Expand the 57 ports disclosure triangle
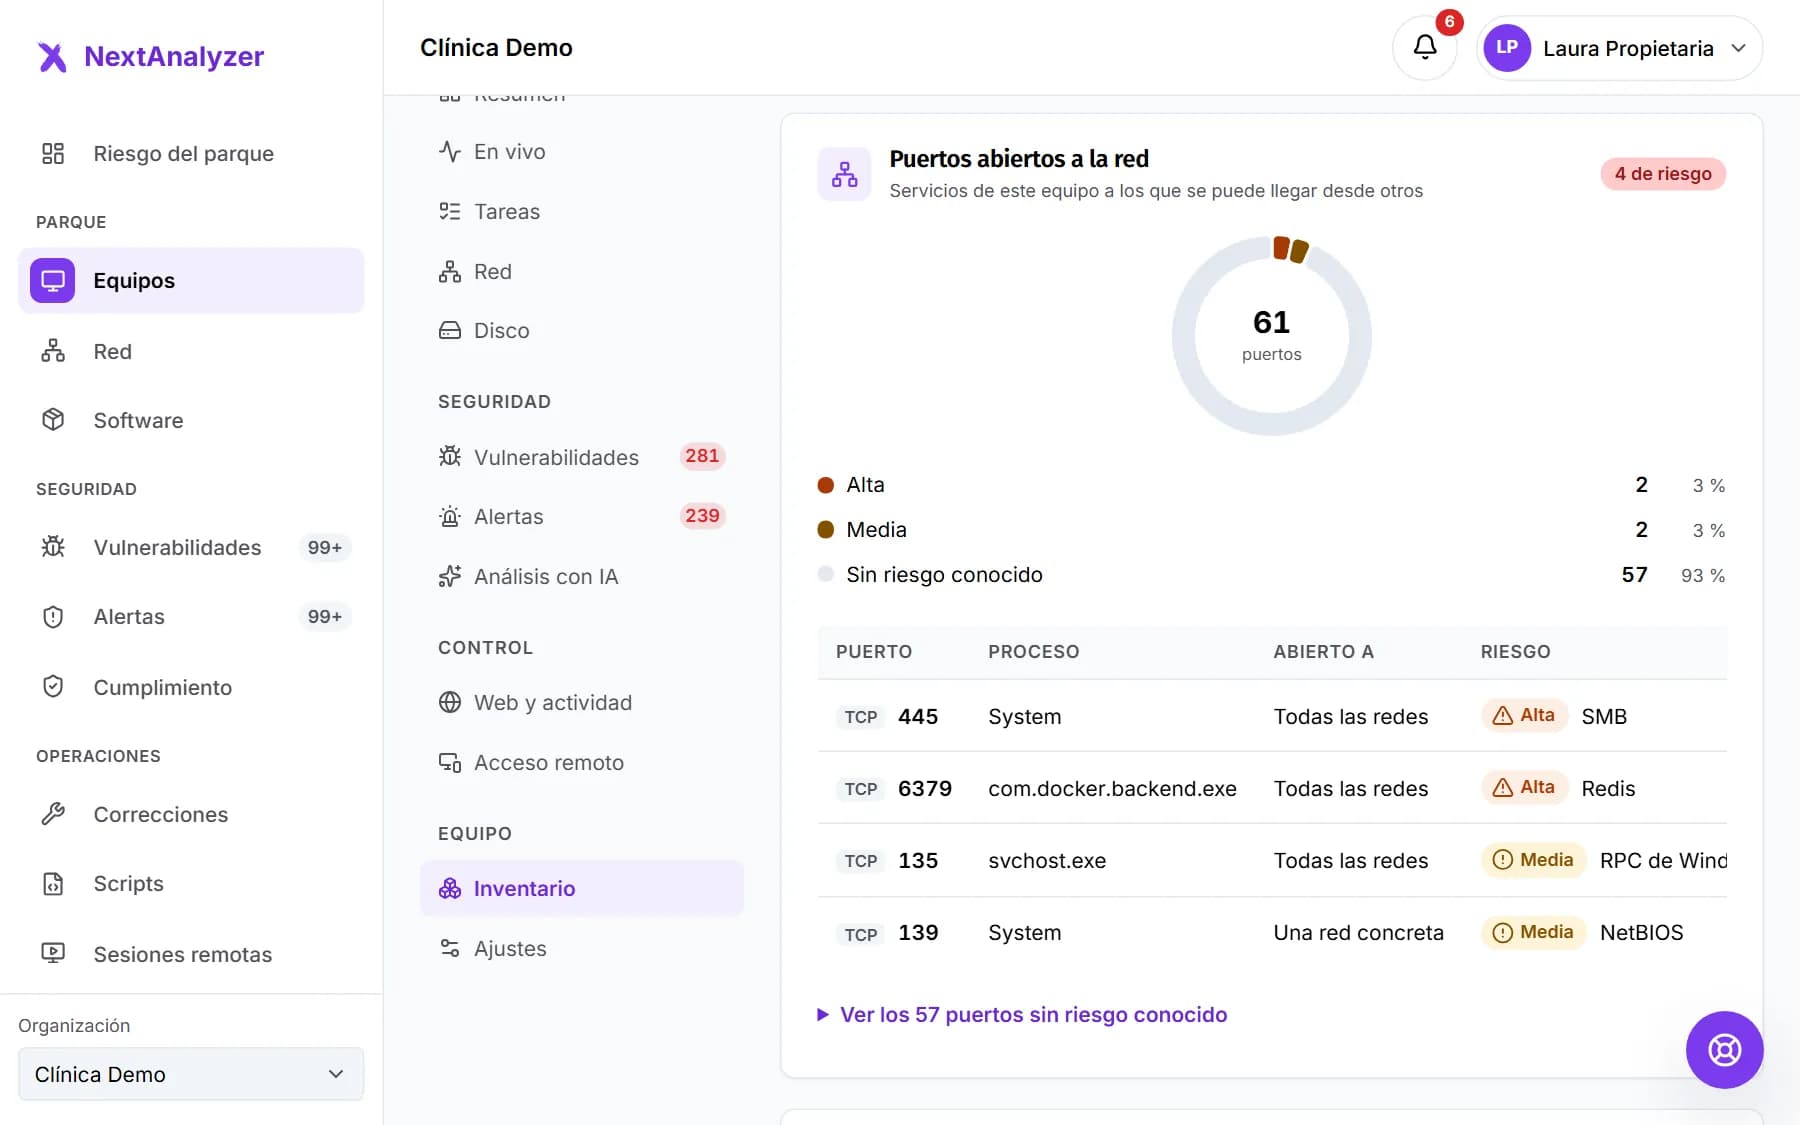This screenshot has height=1125, width=1800. [823, 1015]
